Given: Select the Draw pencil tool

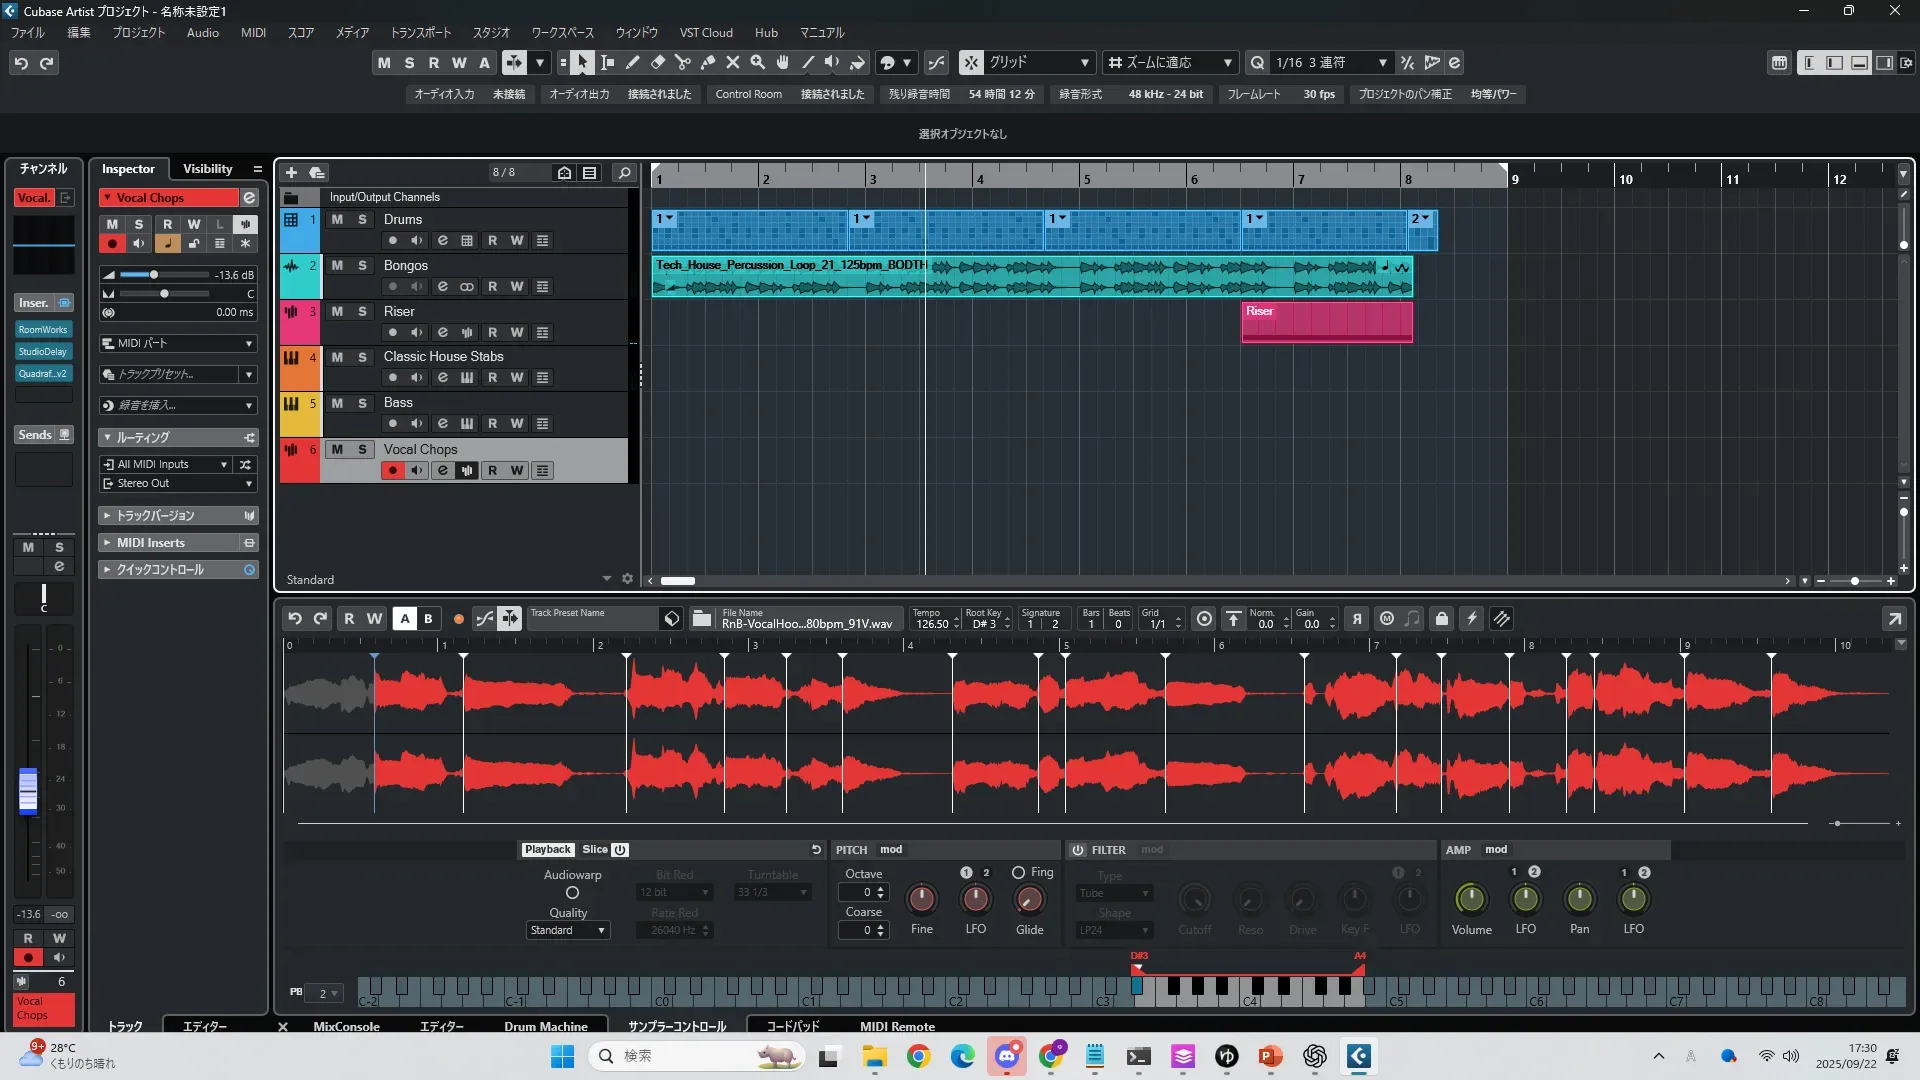Looking at the screenshot, I should 633,63.
